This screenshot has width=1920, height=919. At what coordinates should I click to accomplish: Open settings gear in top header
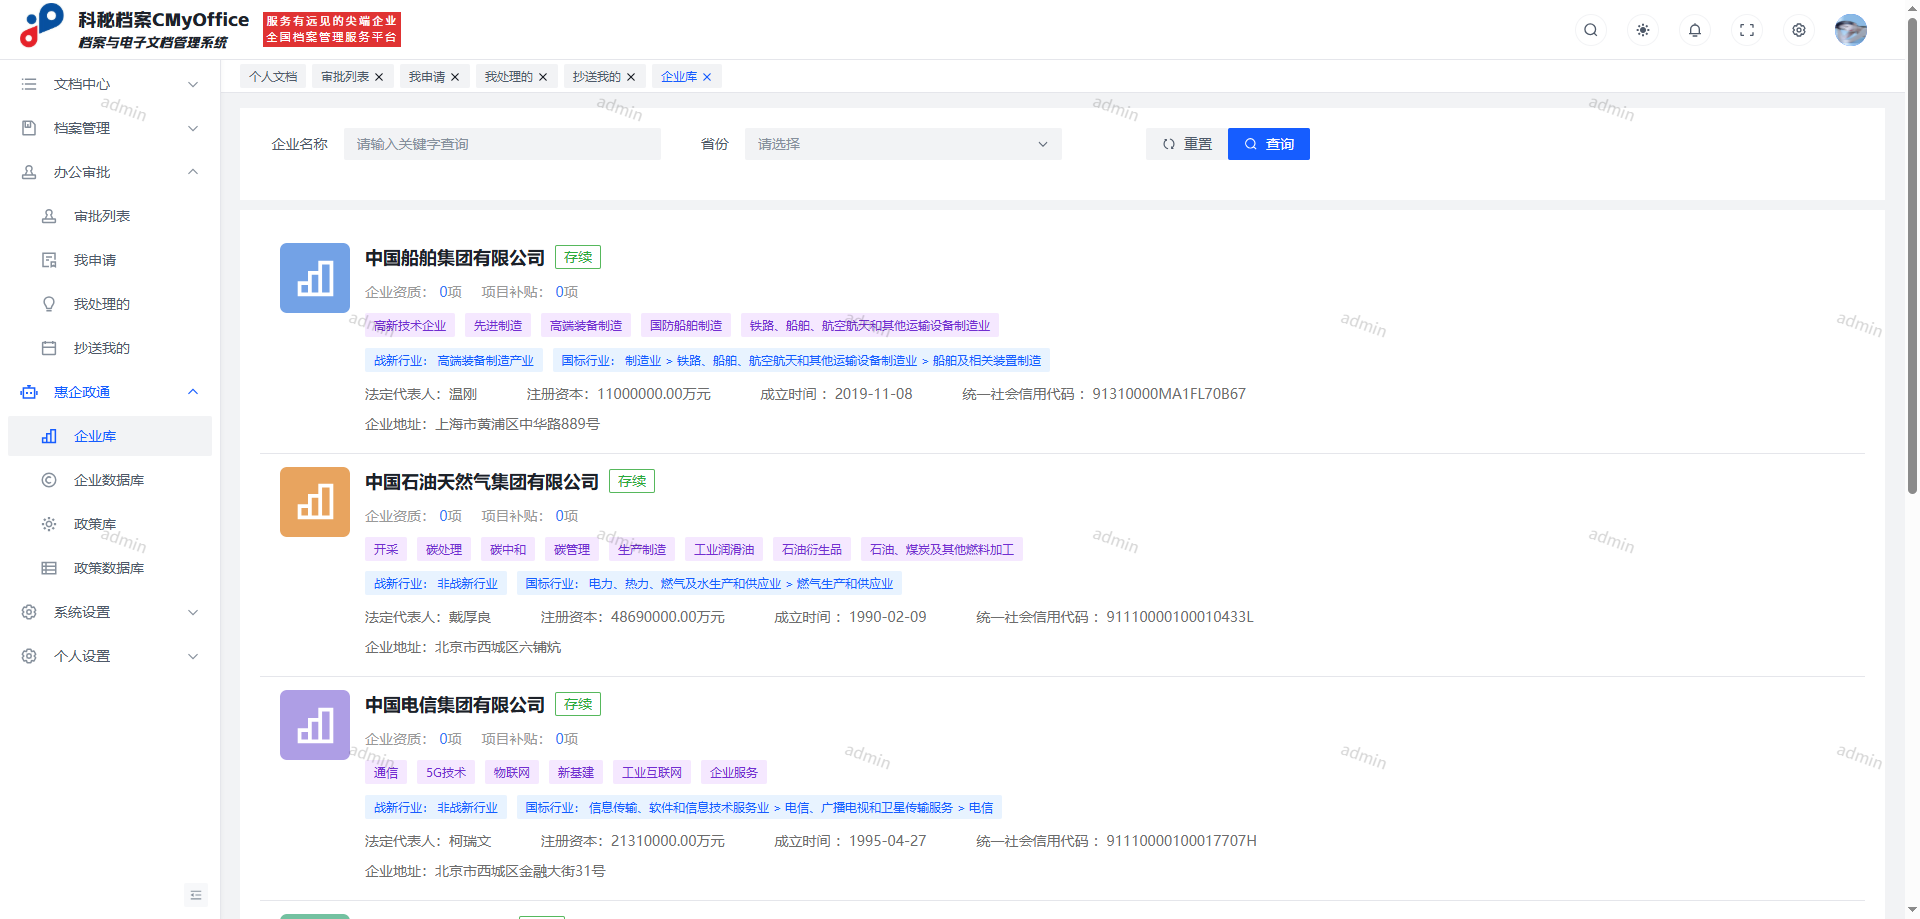click(x=1798, y=30)
